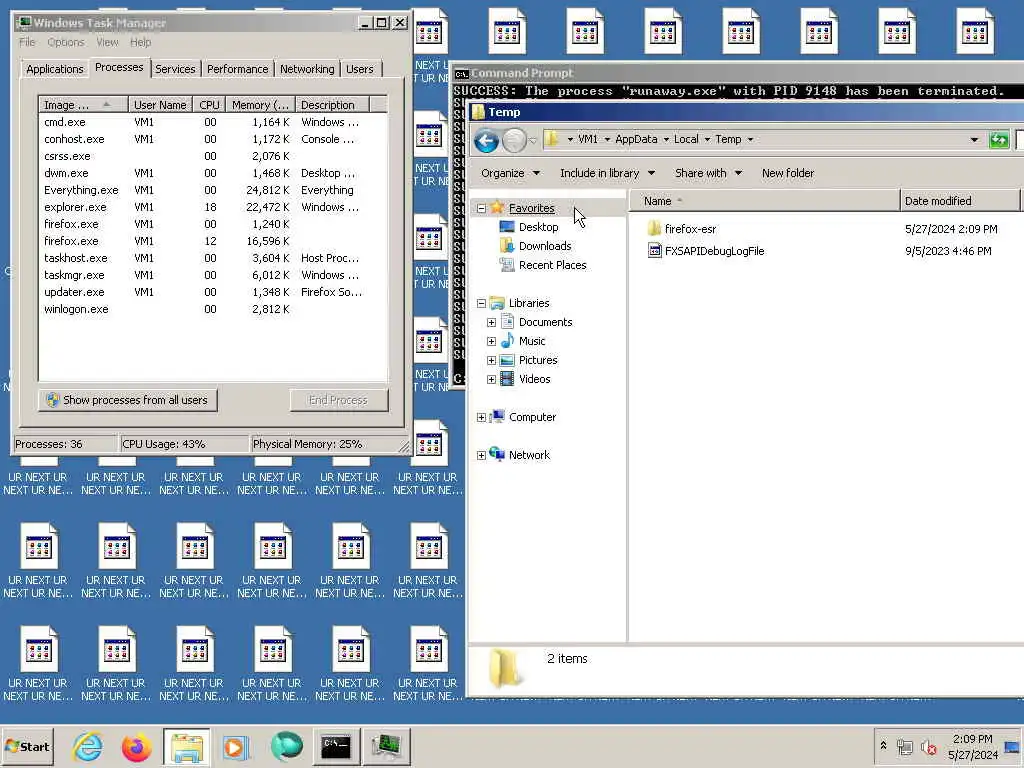The width and height of the screenshot is (1024, 768).
Task: Click AppData in the address breadcrumb
Action: click(636, 139)
